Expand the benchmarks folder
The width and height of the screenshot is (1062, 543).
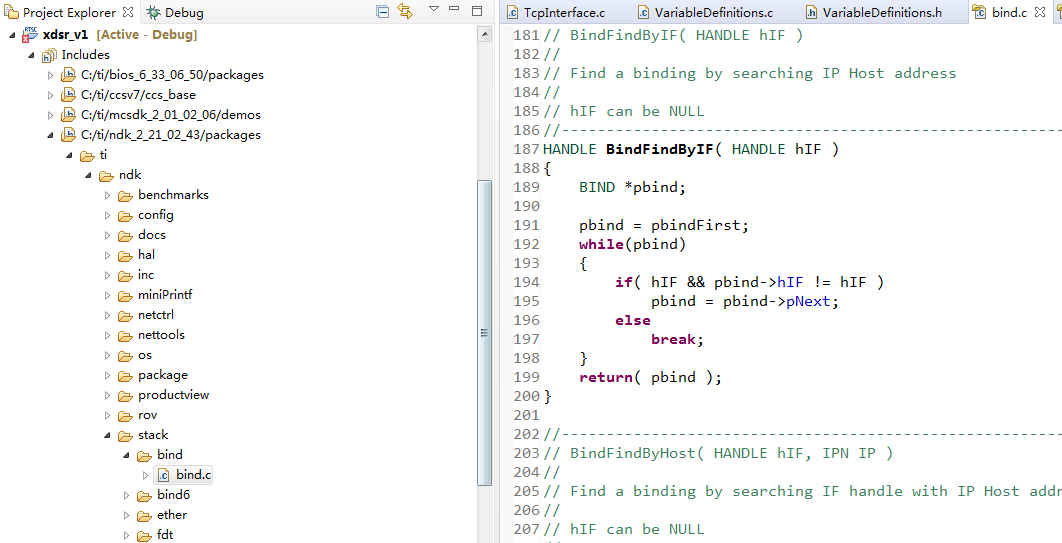pyautogui.click(x=107, y=195)
